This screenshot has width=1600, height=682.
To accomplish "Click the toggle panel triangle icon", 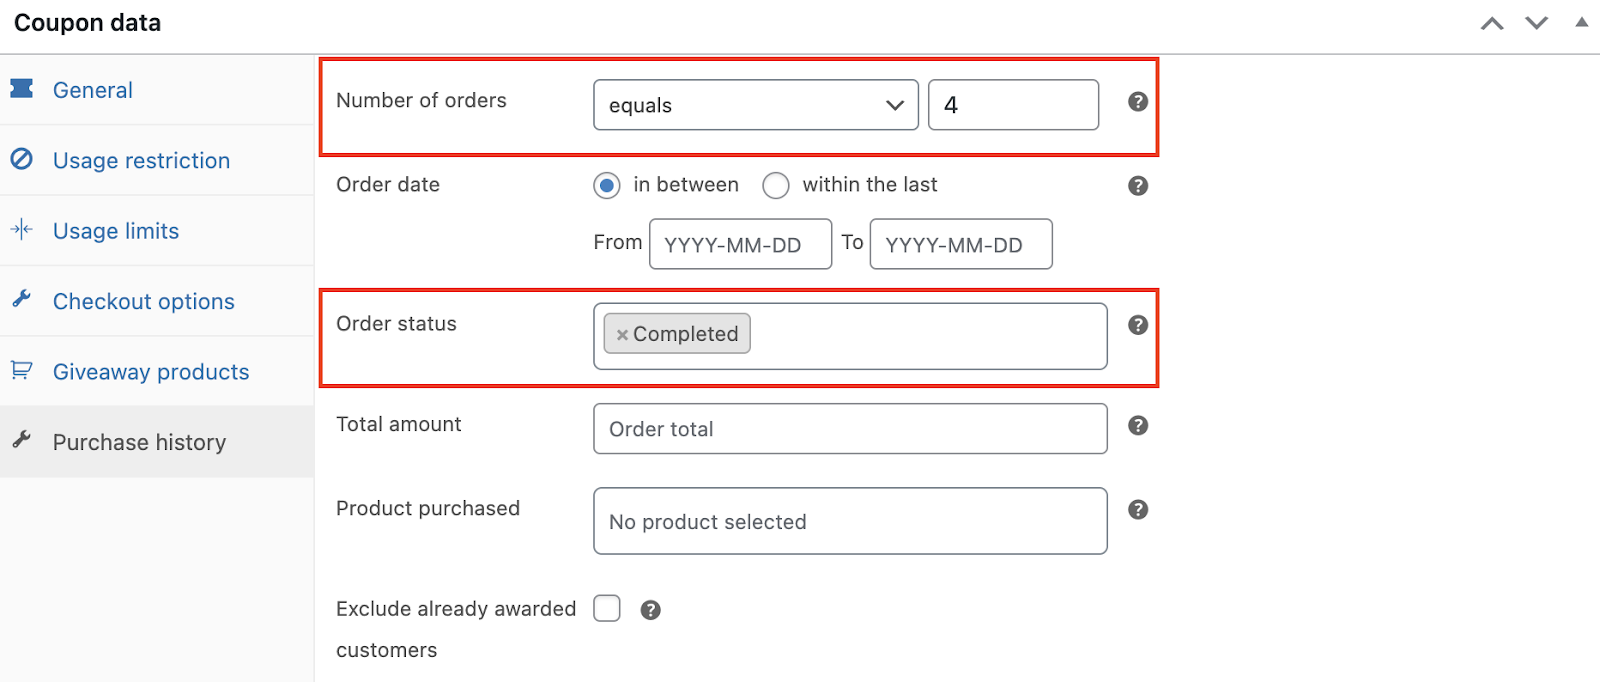I will click(x=1581, y=22).
